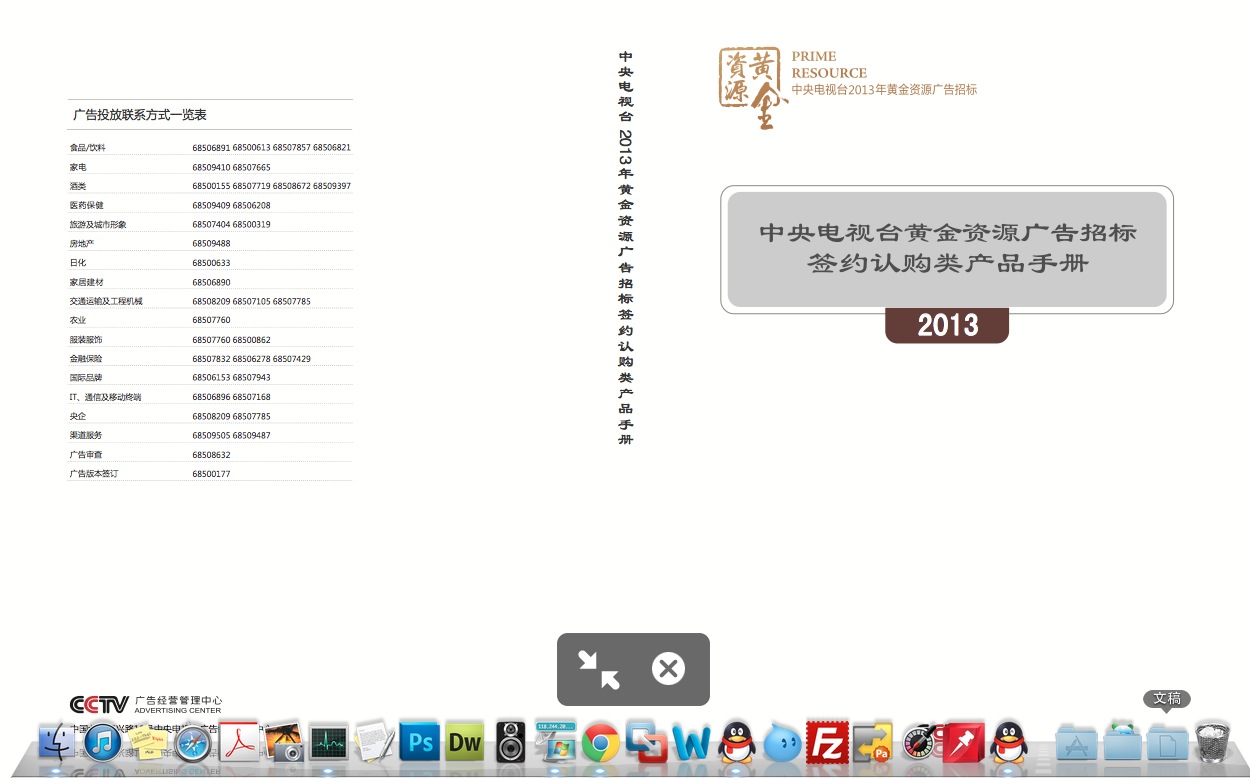Open the Applications folder stack
Screen dimensions: 1250x778
[x=1077, y=744]
